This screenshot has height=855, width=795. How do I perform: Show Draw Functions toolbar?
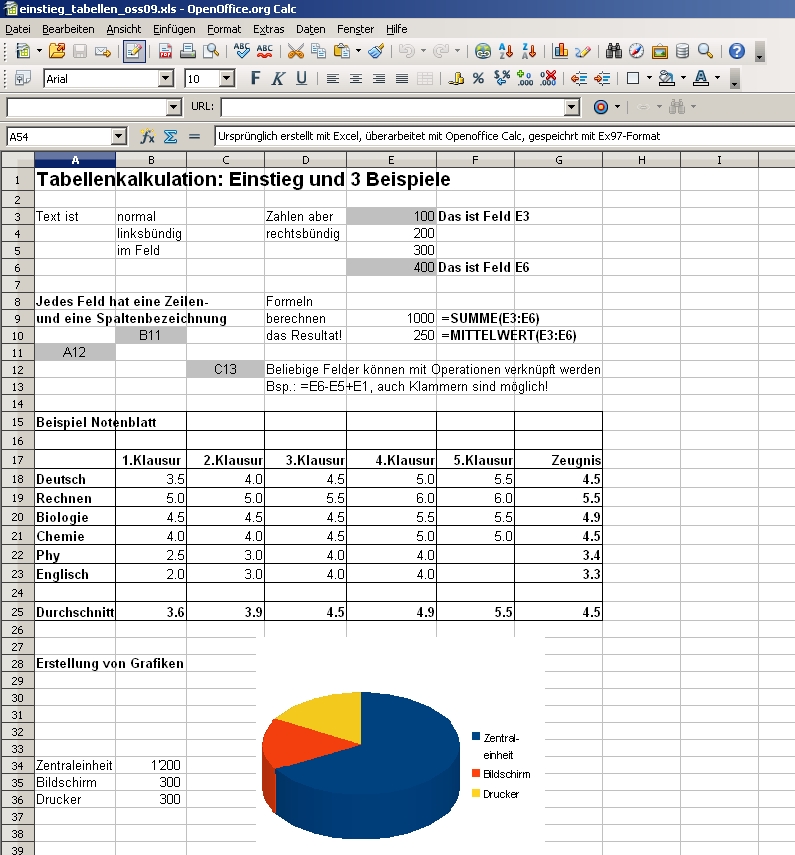(583, 51)
